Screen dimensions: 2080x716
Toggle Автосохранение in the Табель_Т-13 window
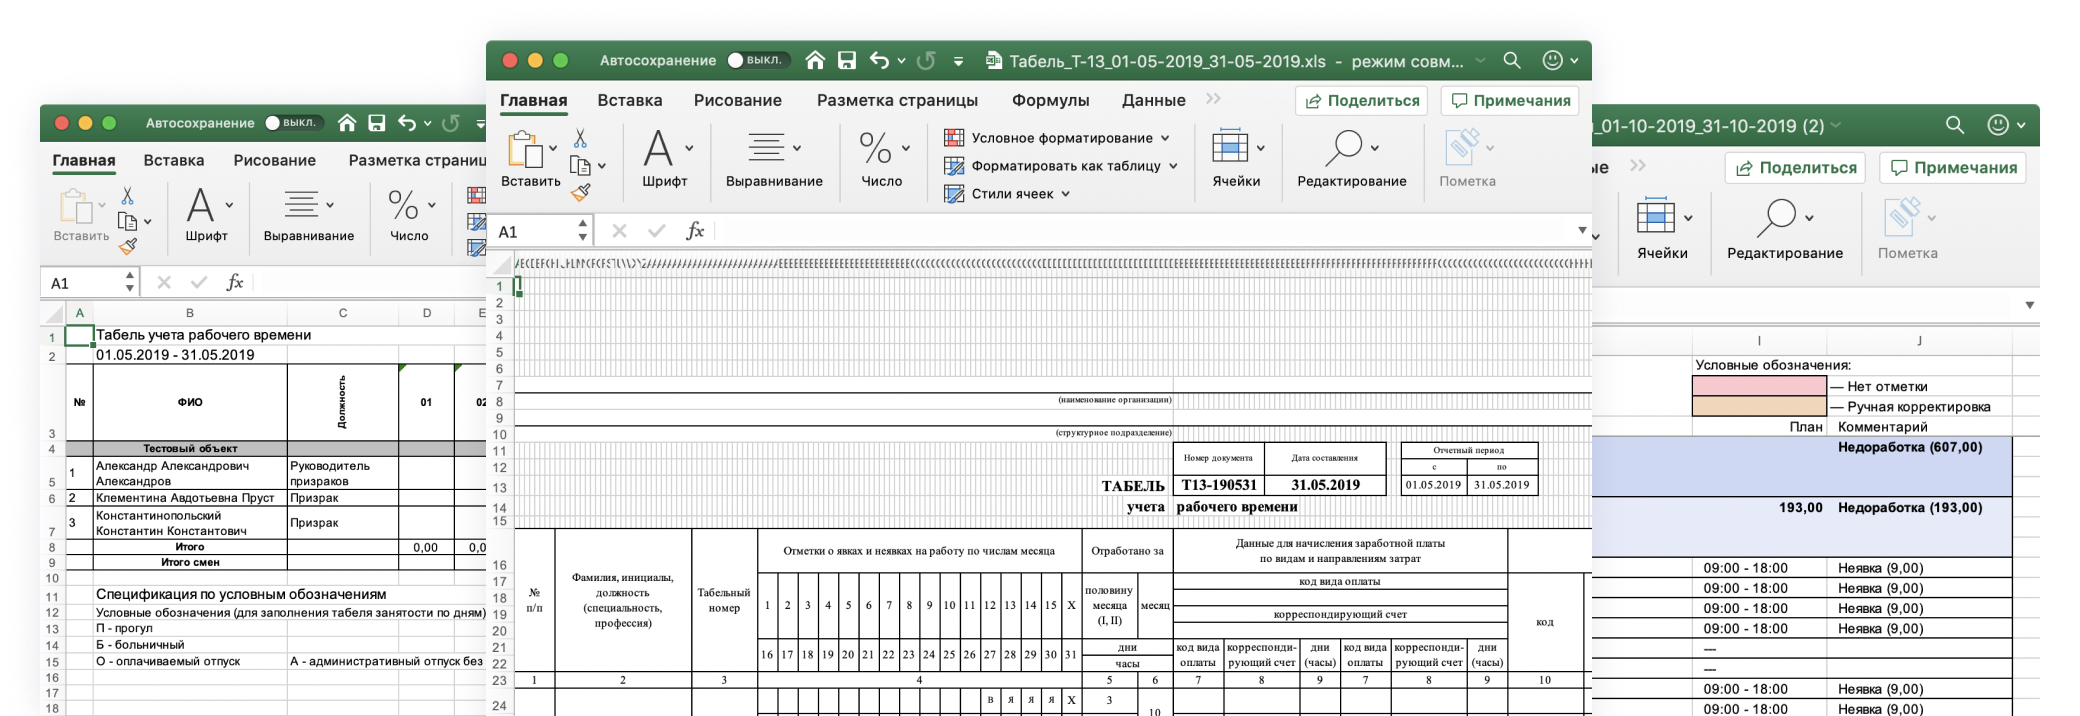coord(757,61)
